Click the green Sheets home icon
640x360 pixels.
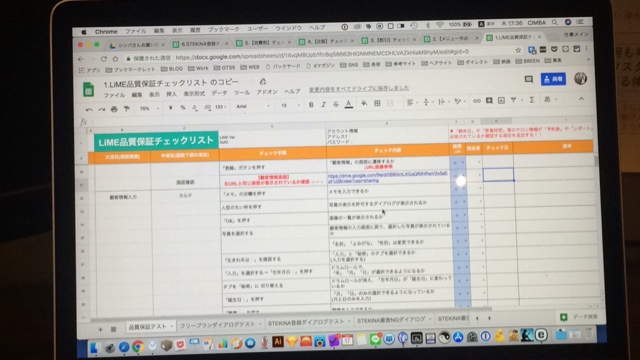(x=89, y=89)
